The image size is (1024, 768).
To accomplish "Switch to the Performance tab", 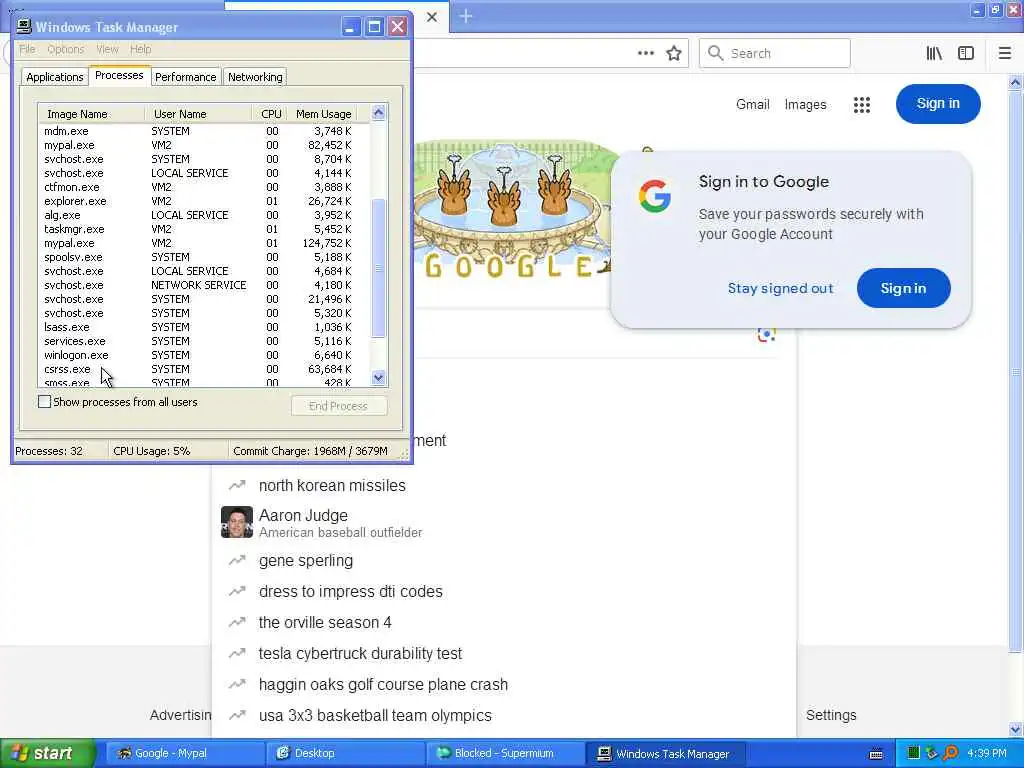I will [x=185, y=77].
